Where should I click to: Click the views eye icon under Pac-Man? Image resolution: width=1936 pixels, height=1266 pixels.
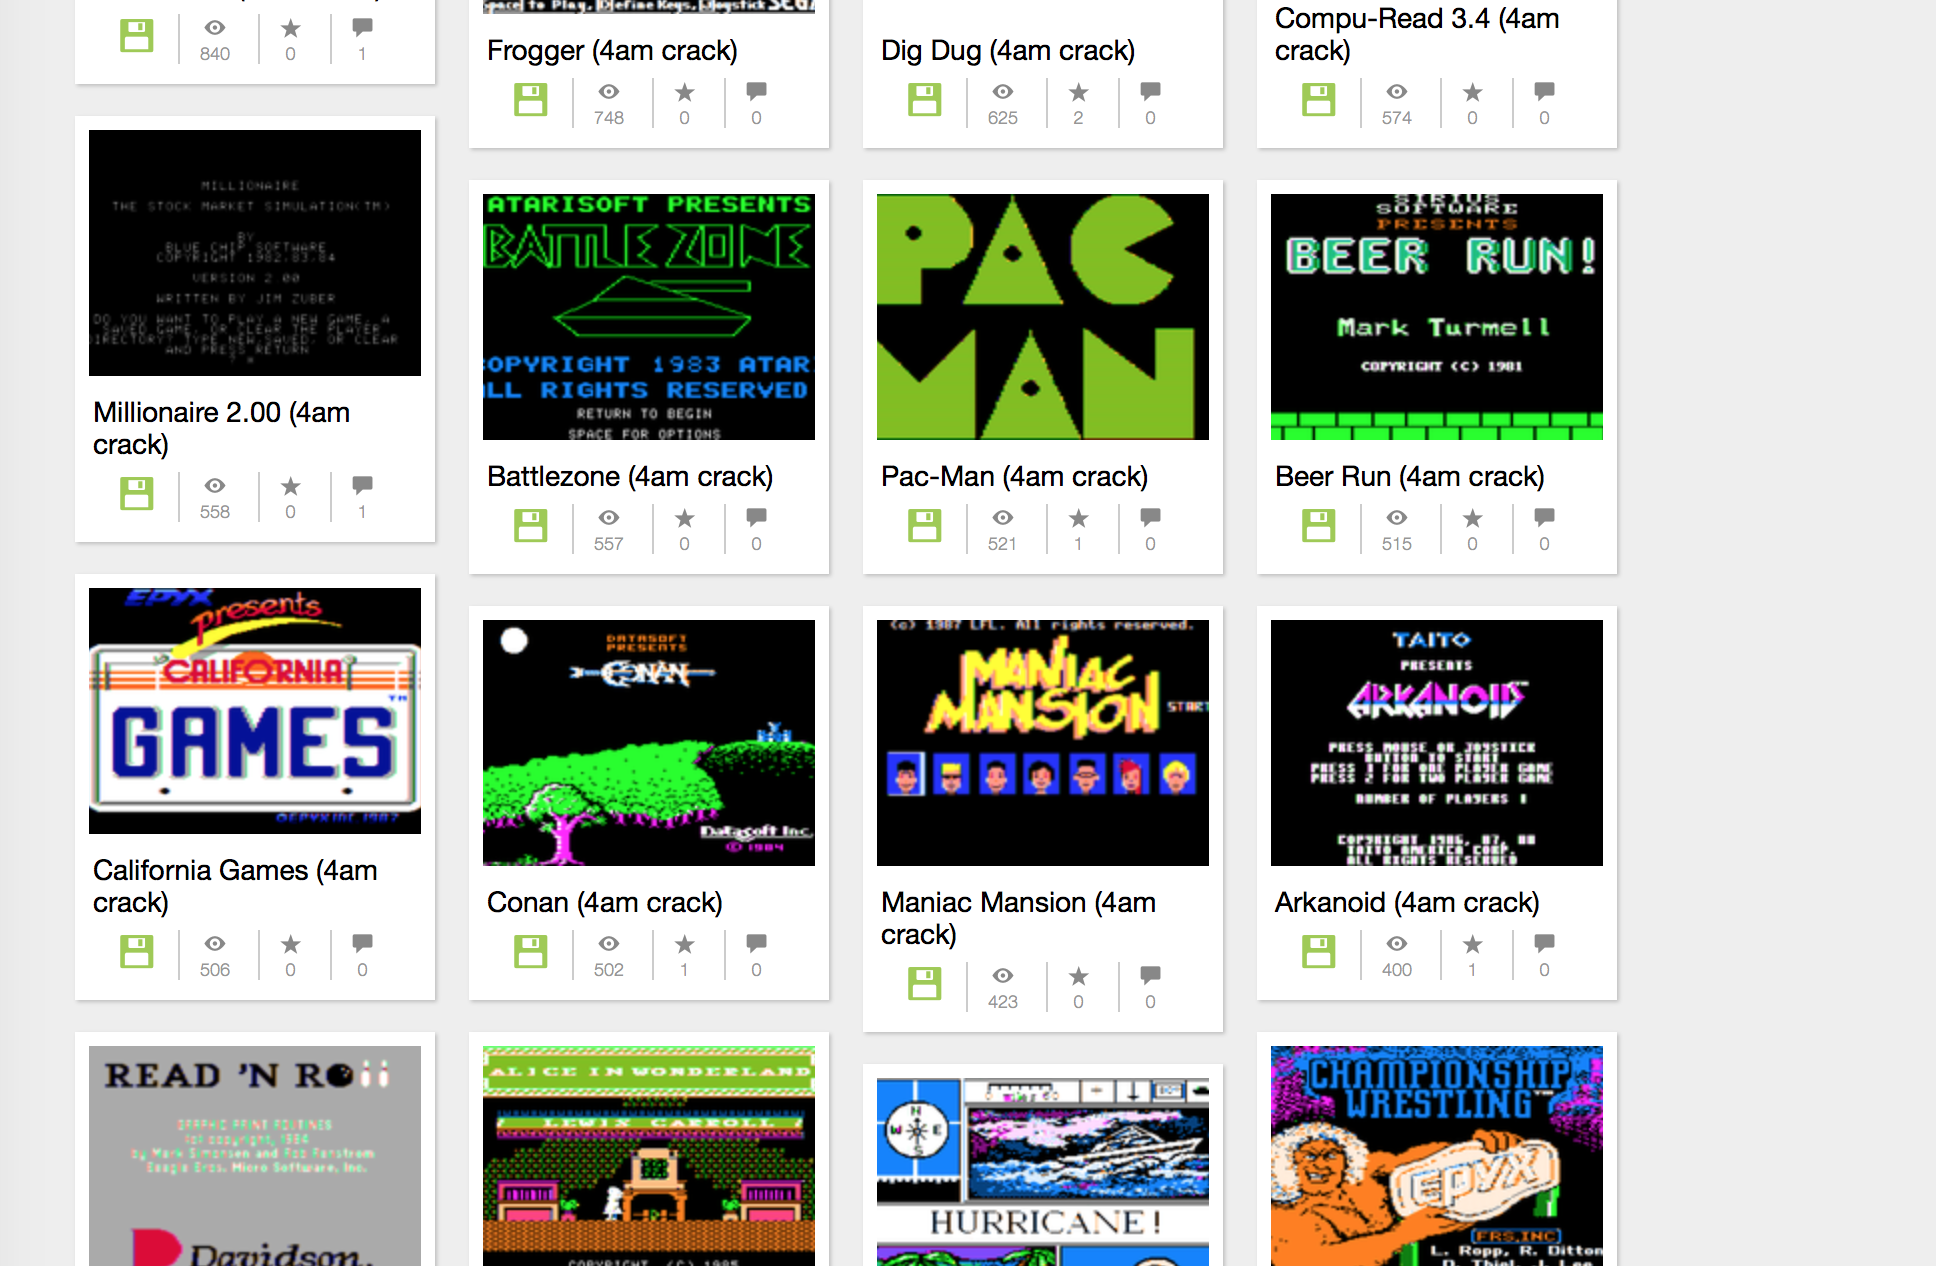(x=1002, y=518)
